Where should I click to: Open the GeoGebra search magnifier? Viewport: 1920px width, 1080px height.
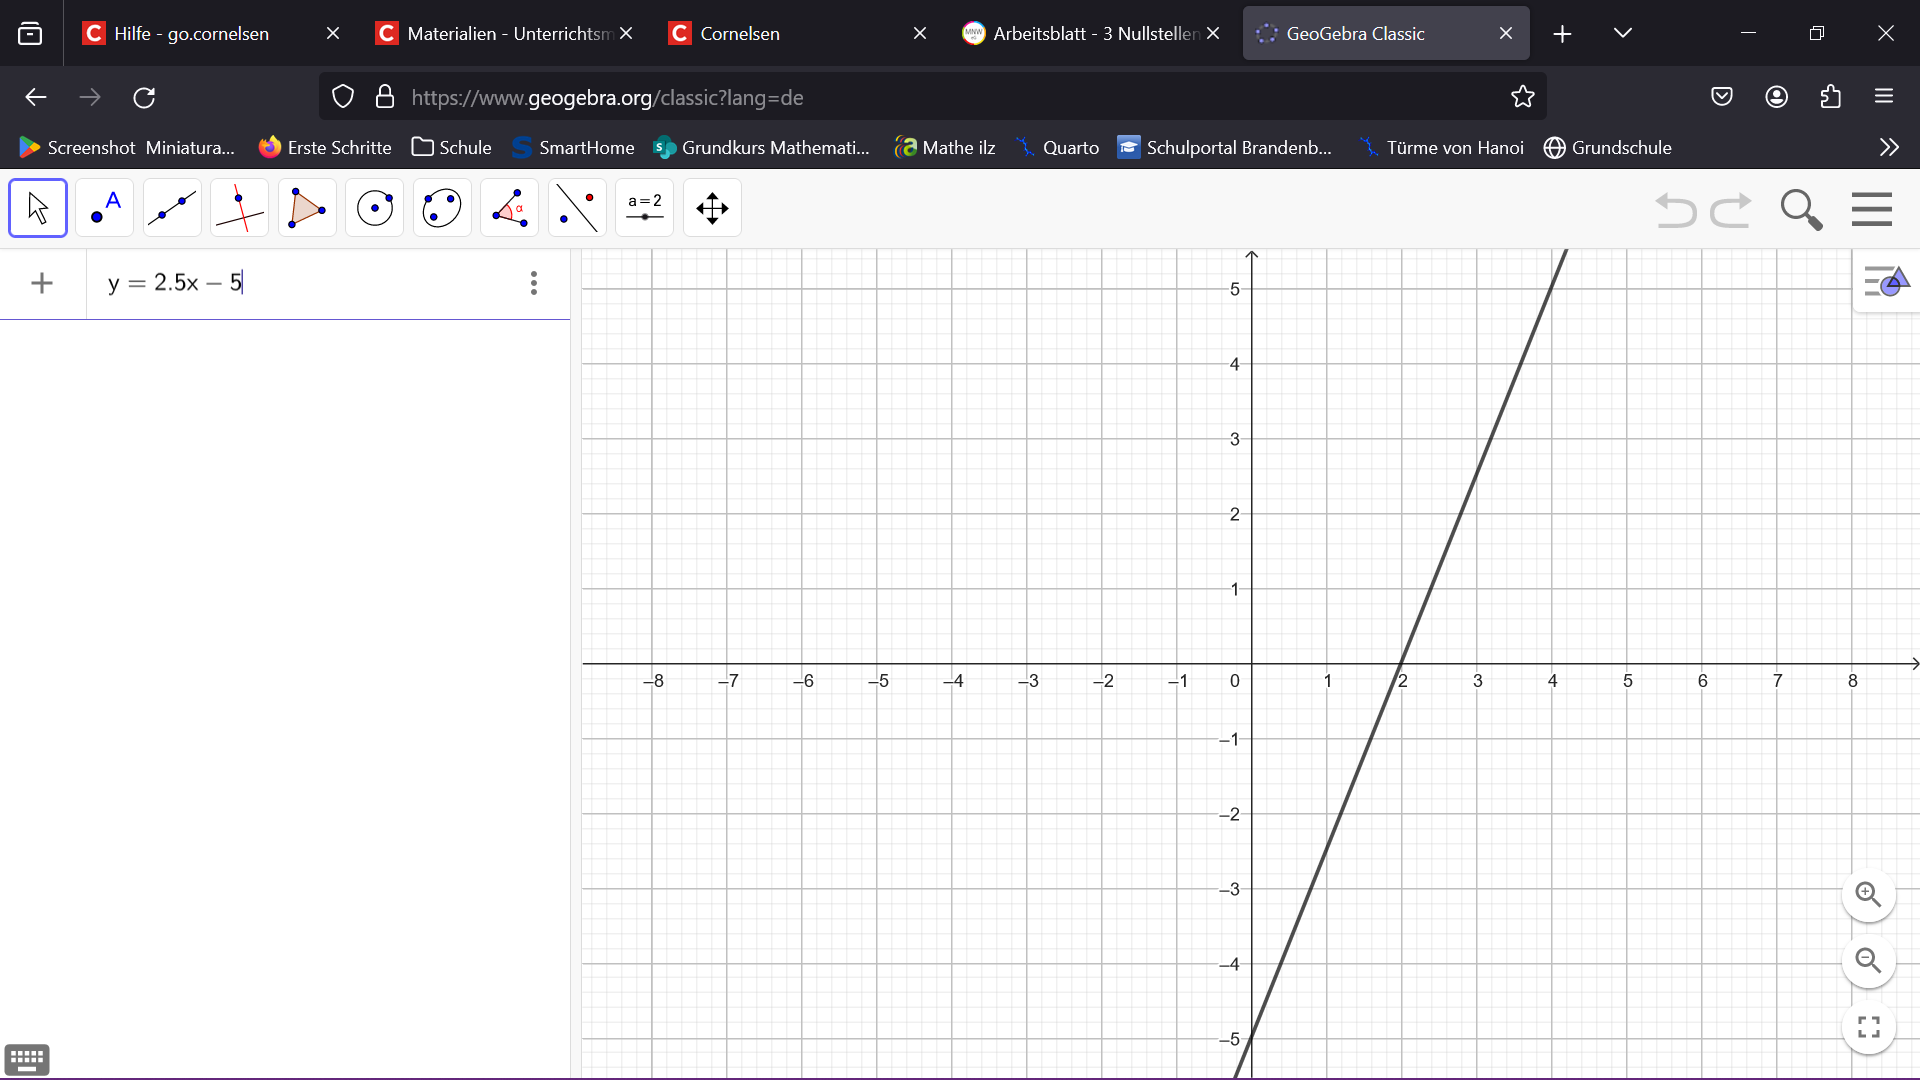[1801, 210]
